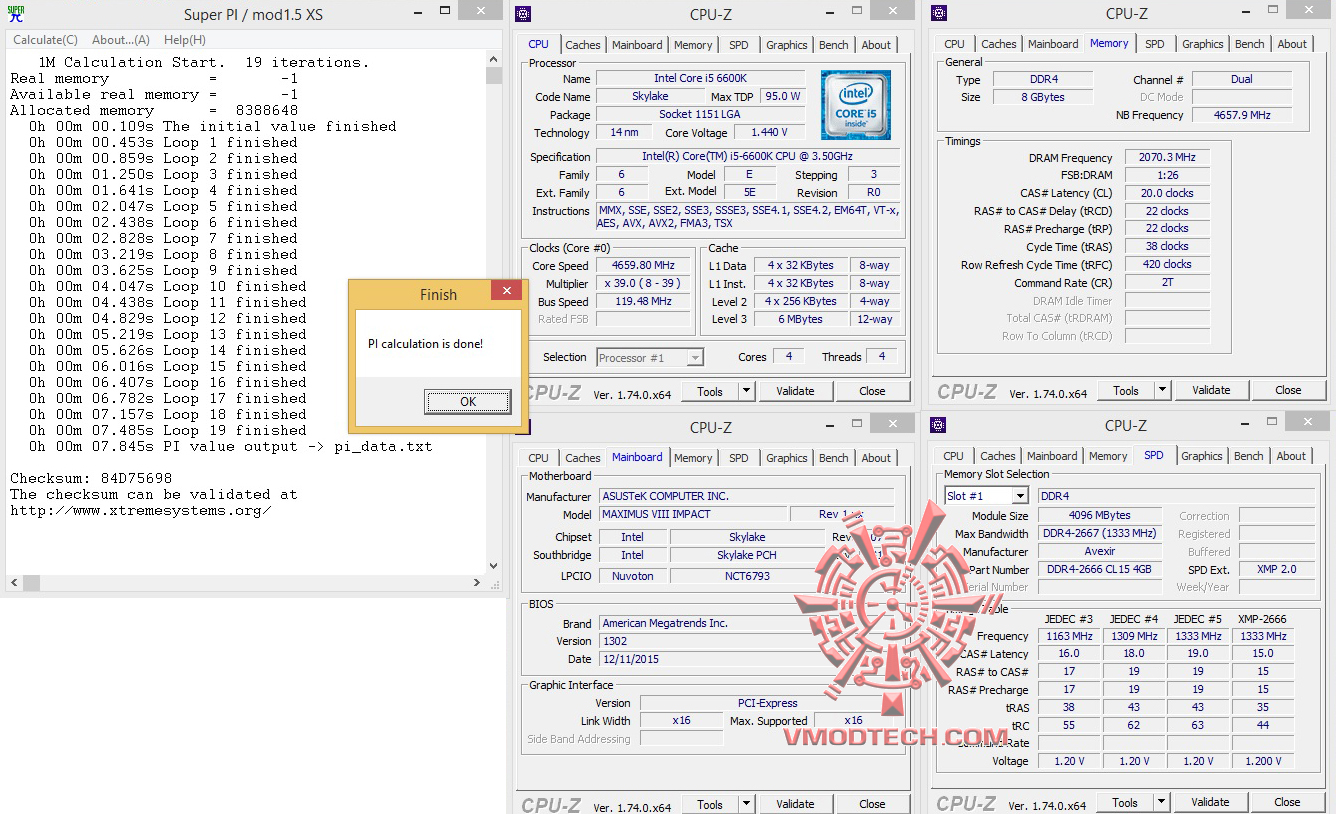The height and width of the screenshot is (814, 1336).
Task: Open the About tab in the CPU-Z Memory window
Action: click(1292, 44)
